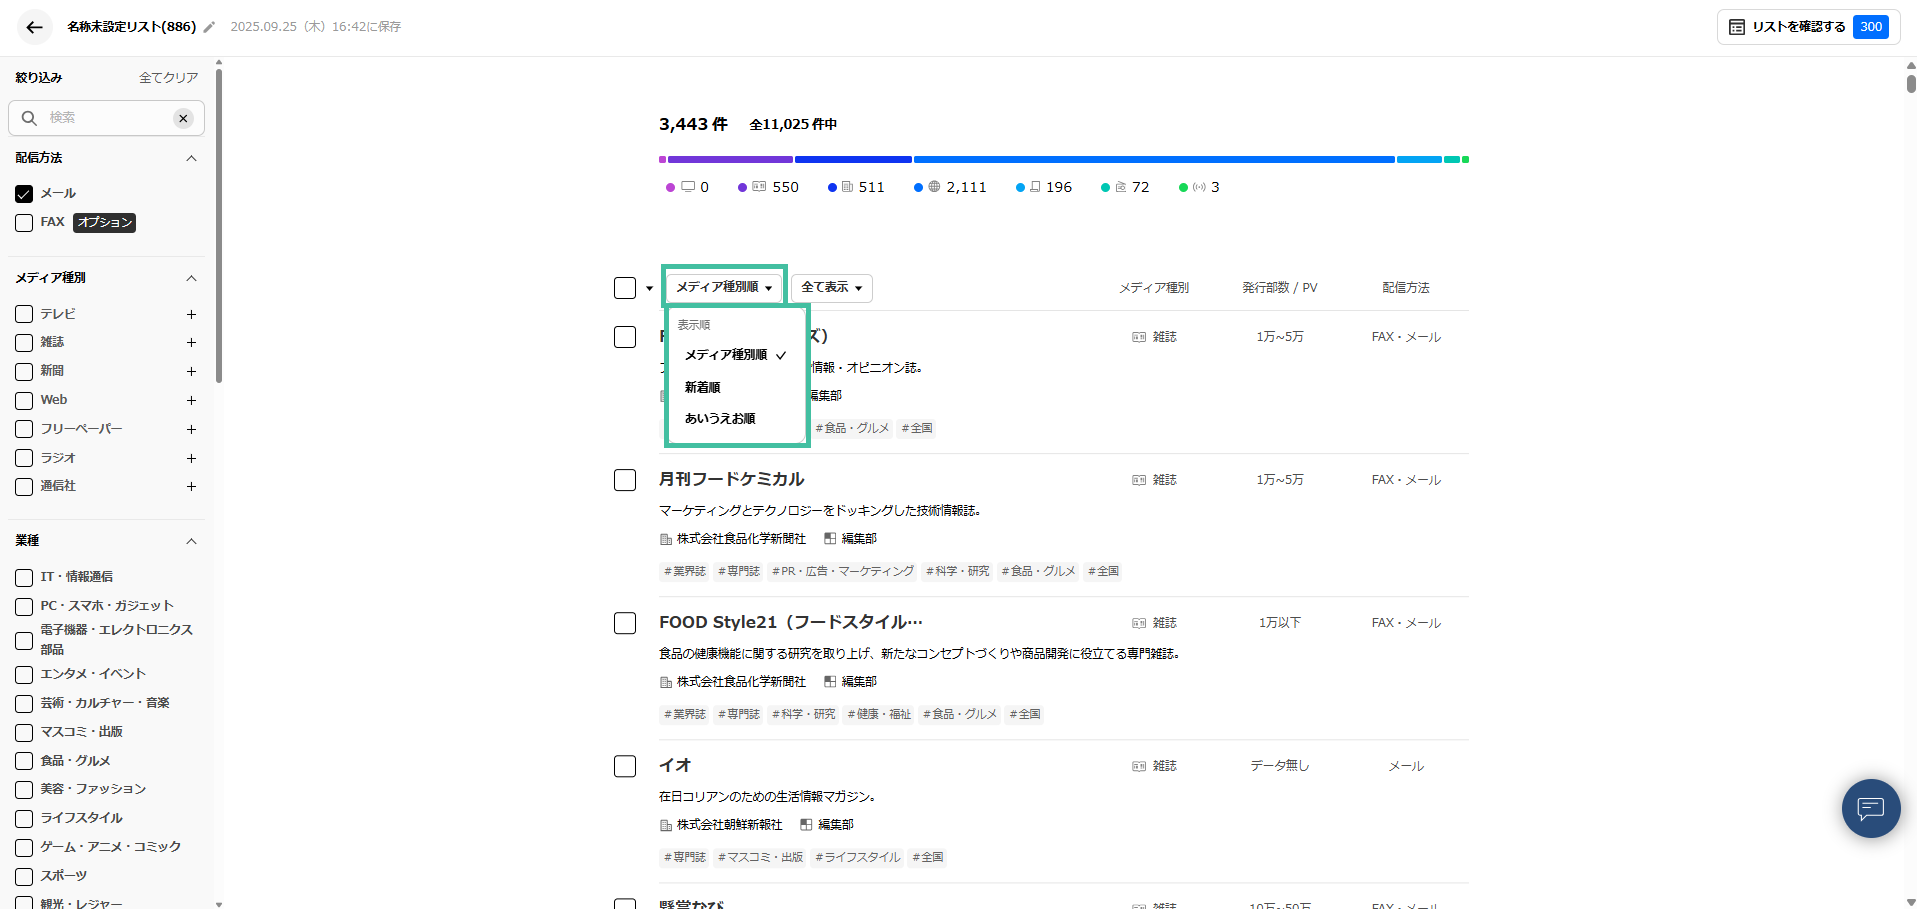This screenshot has width=1917, height=909.
Task: Expand the 雑誌 media type with plus icon
Action: click(x=191, y=342)
